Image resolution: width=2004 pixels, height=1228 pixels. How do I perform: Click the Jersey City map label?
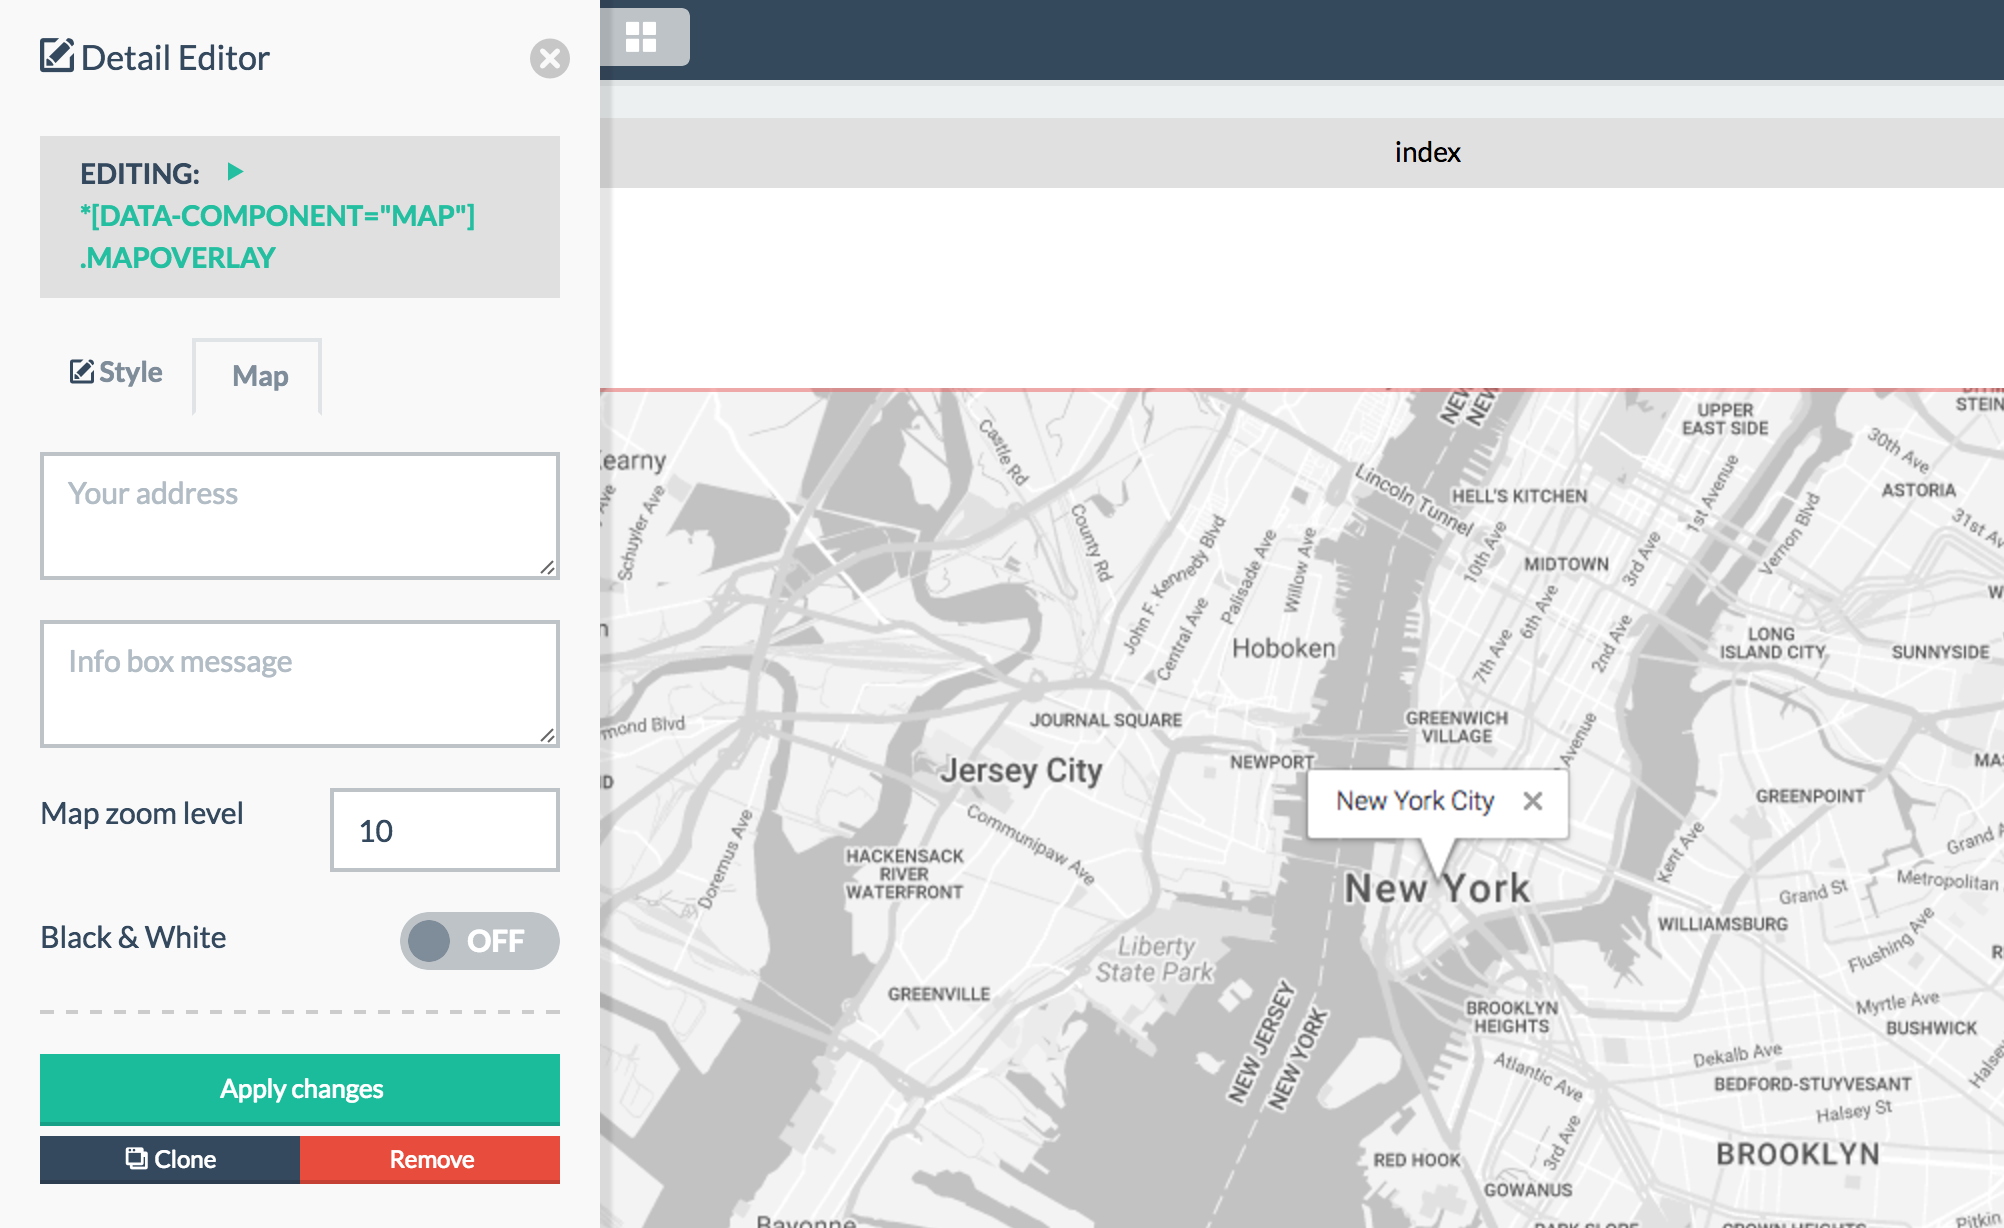pos(1021,771)
